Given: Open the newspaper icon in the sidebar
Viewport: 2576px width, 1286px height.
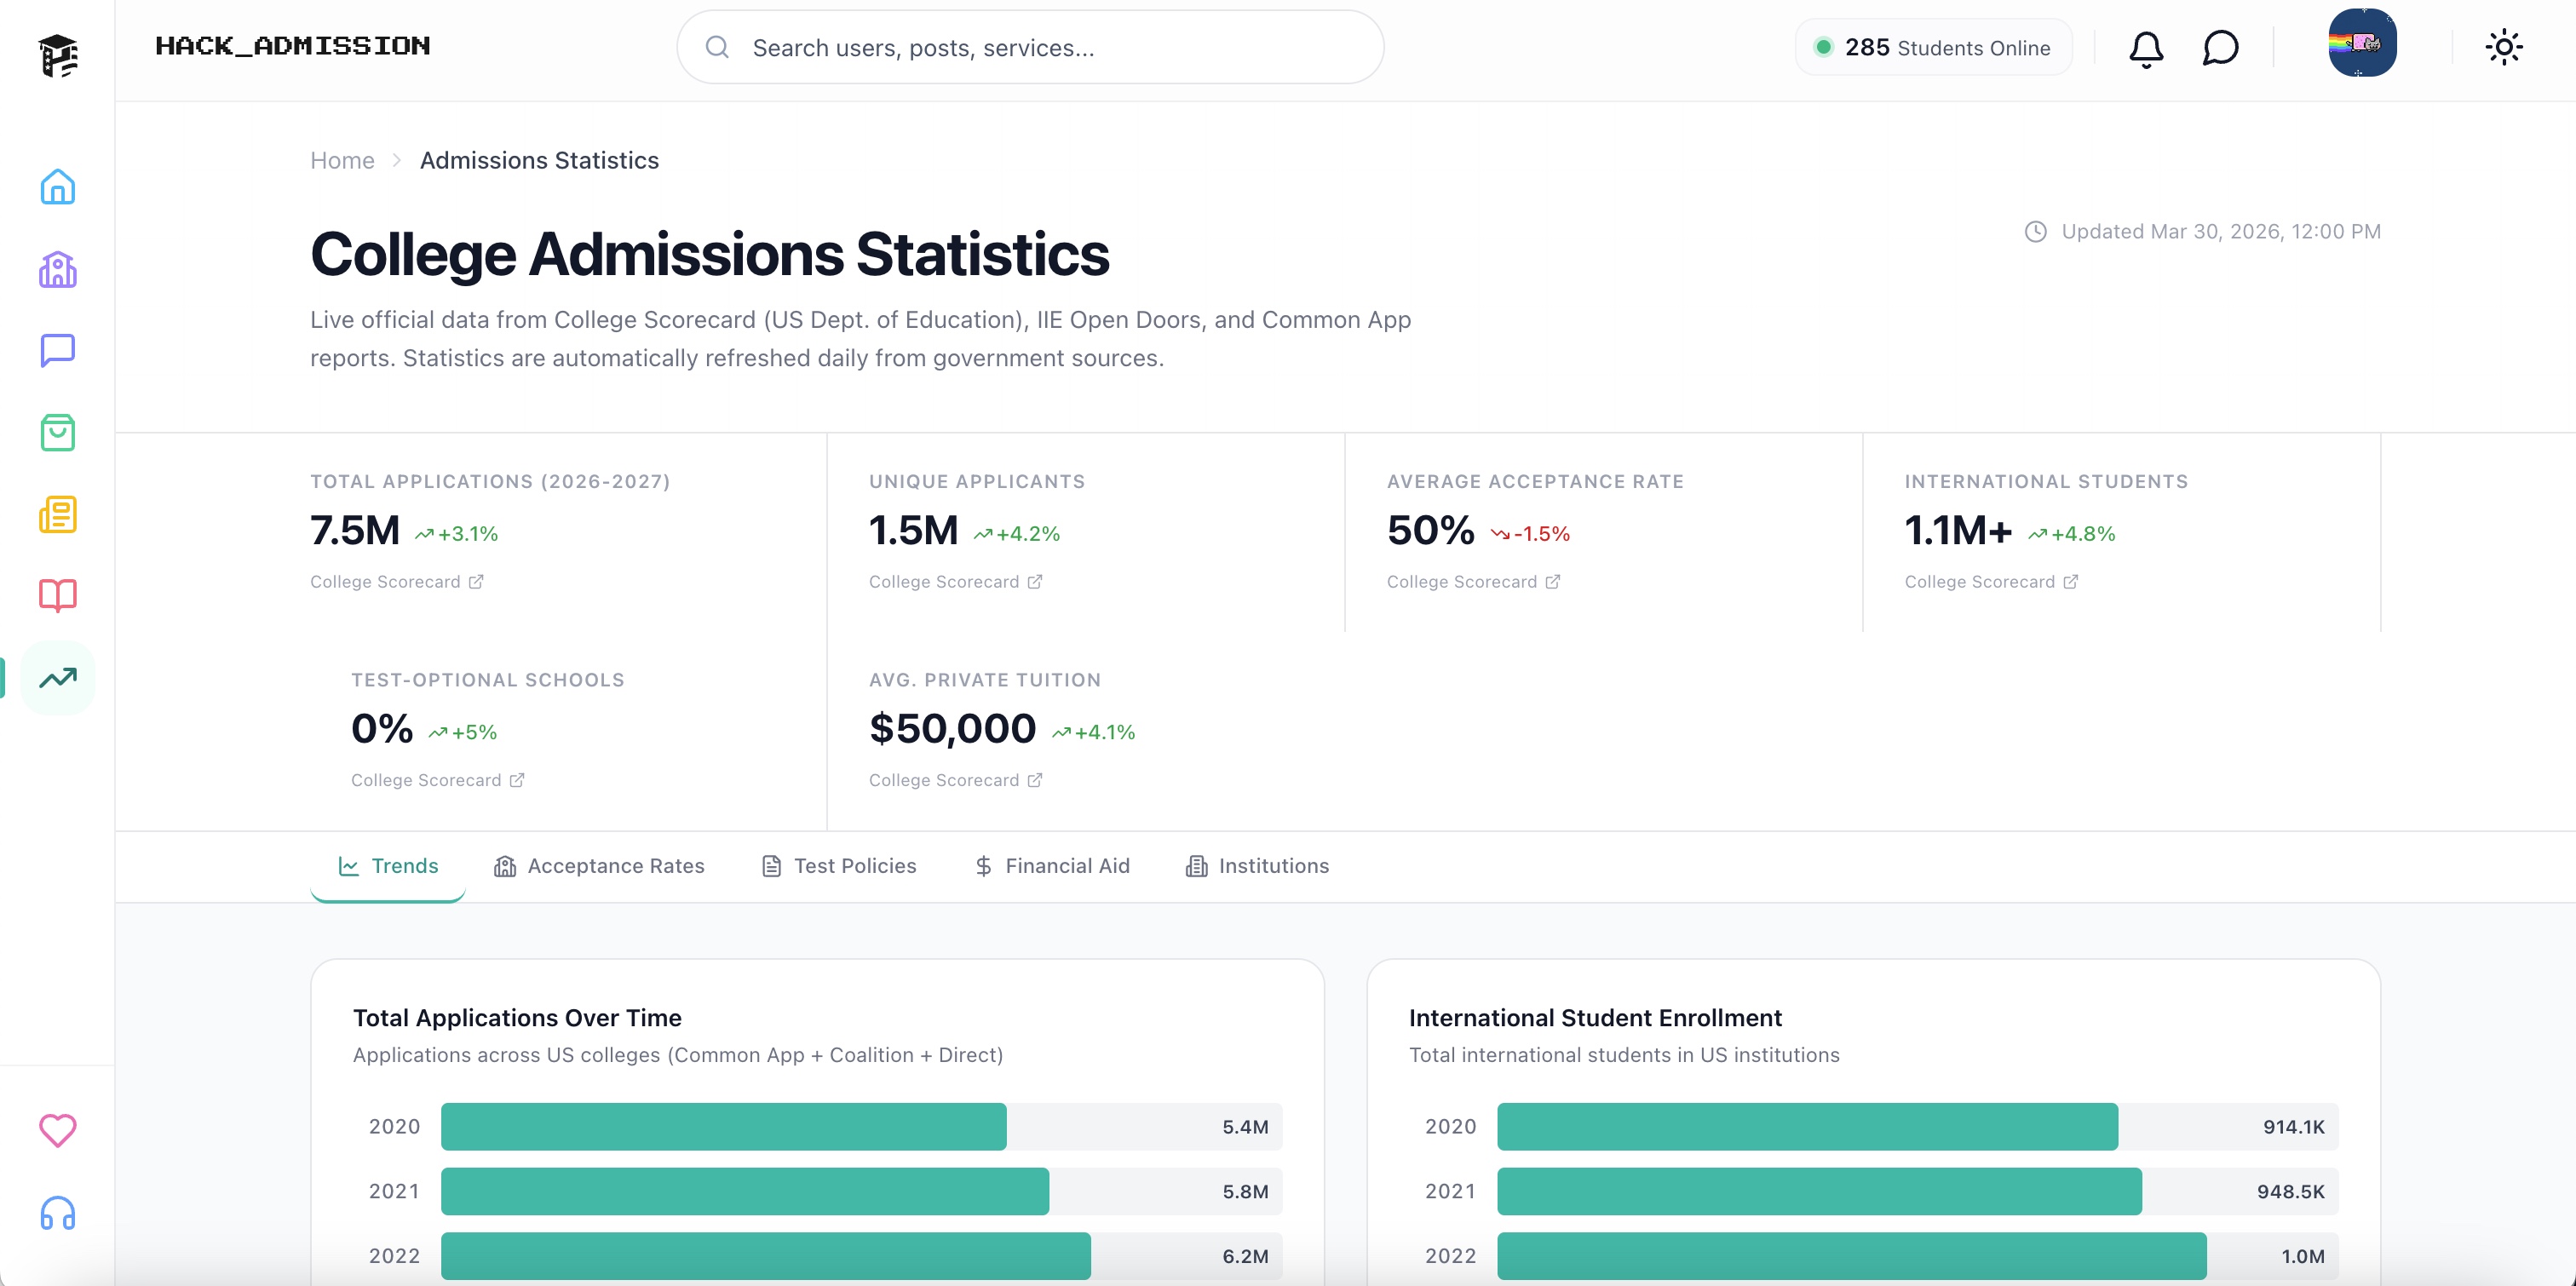Looking at the screenshot, I should point(57,514).
